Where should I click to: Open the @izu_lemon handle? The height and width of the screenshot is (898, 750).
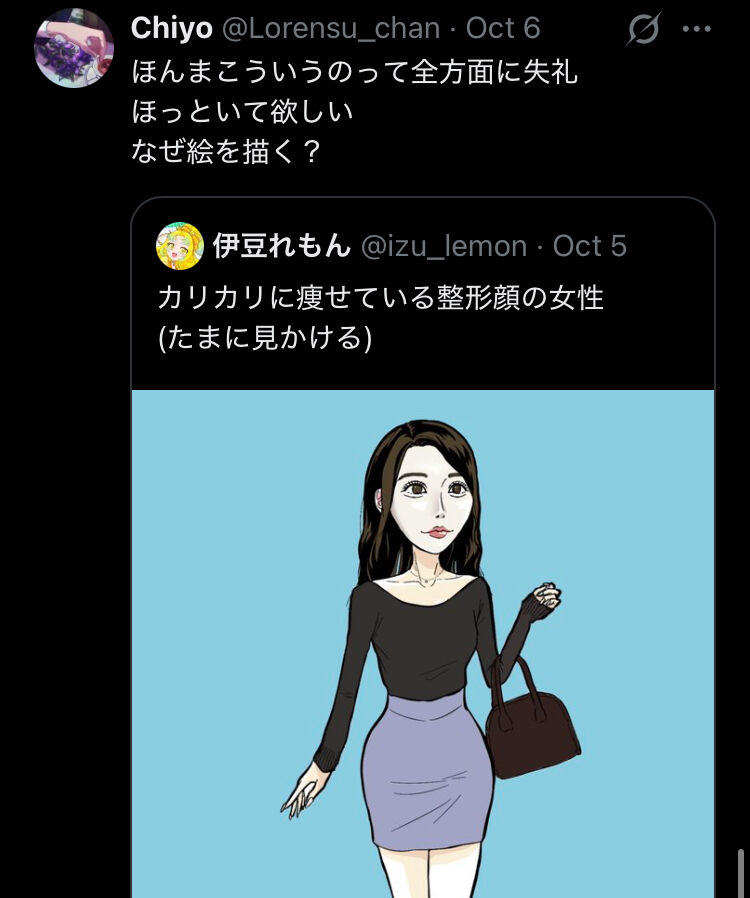pyautogui.click(x=444, y=246)
